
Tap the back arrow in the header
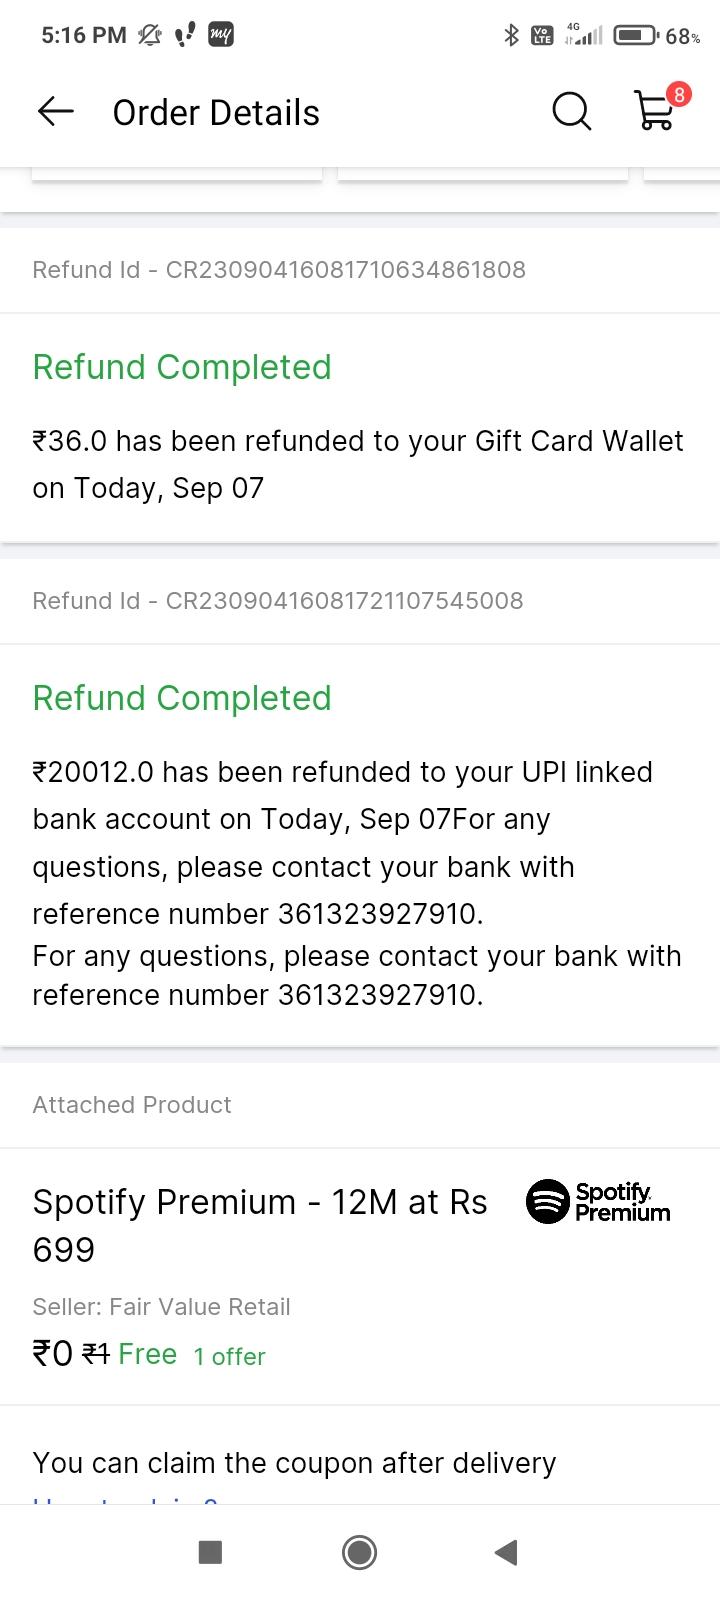tap(56, 112)
